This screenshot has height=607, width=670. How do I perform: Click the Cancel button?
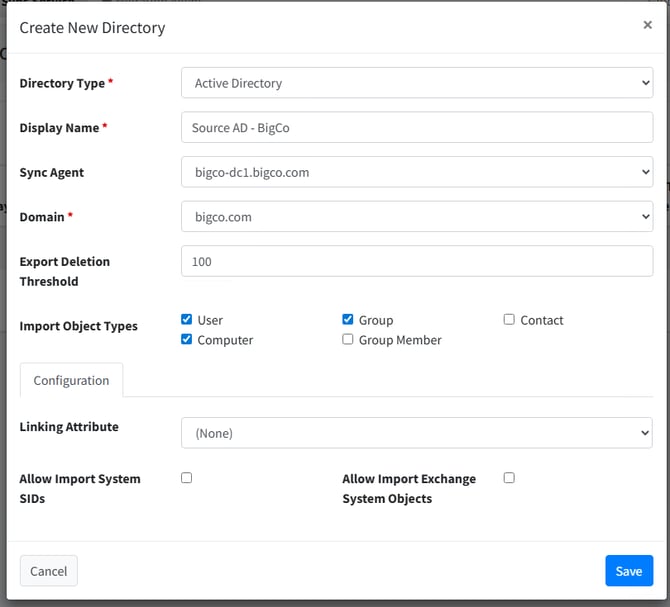tap(49, 571)
